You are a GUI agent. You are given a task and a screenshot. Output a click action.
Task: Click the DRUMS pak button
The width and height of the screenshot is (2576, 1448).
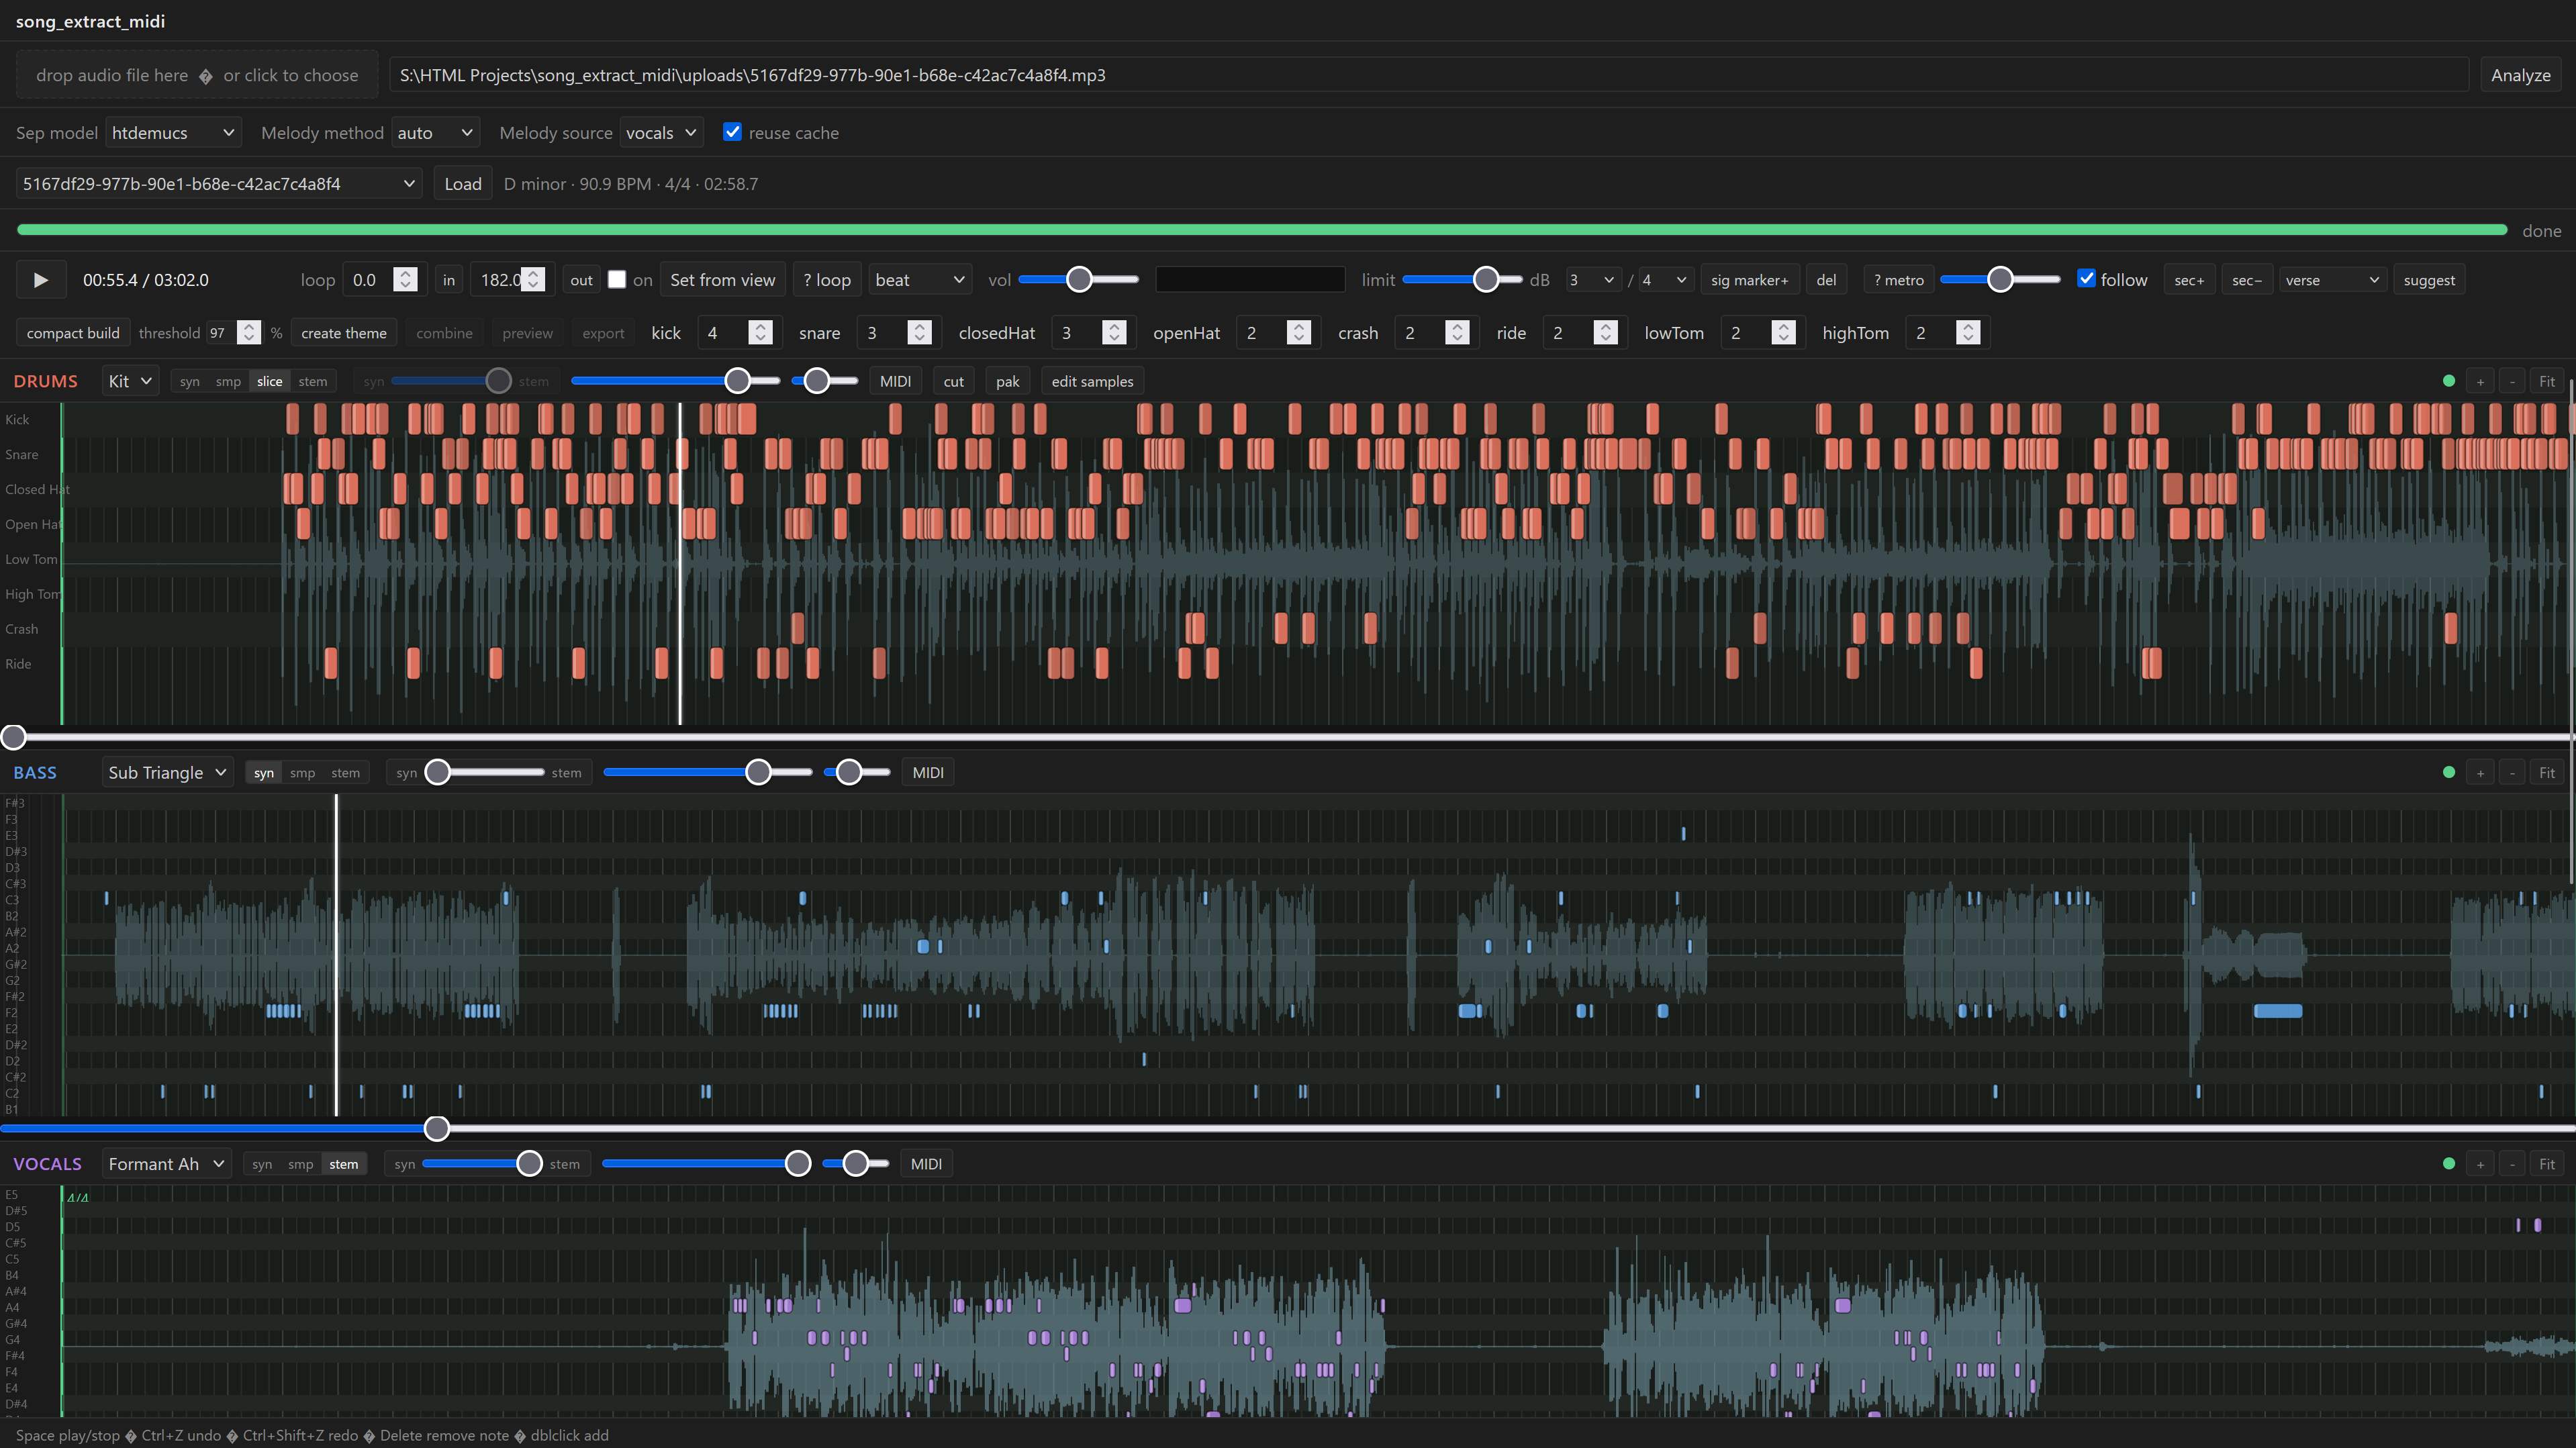[1007, 381]
